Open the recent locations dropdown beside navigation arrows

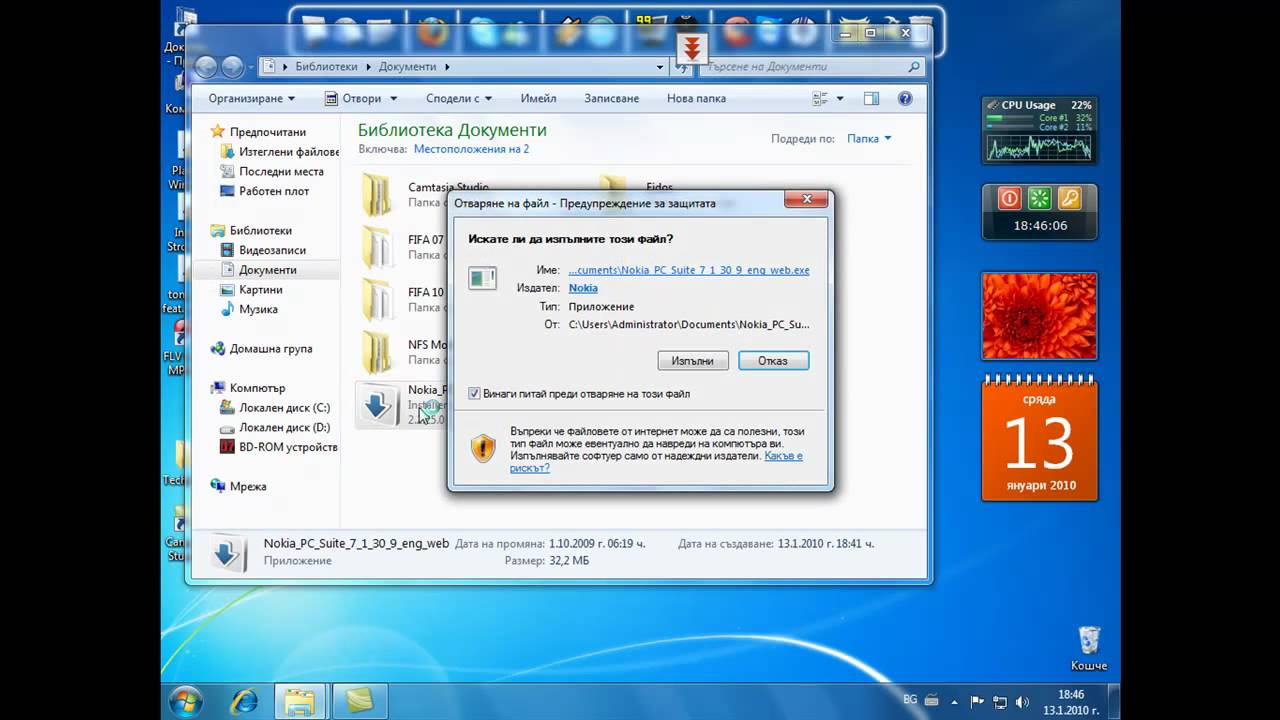[250, 68]
